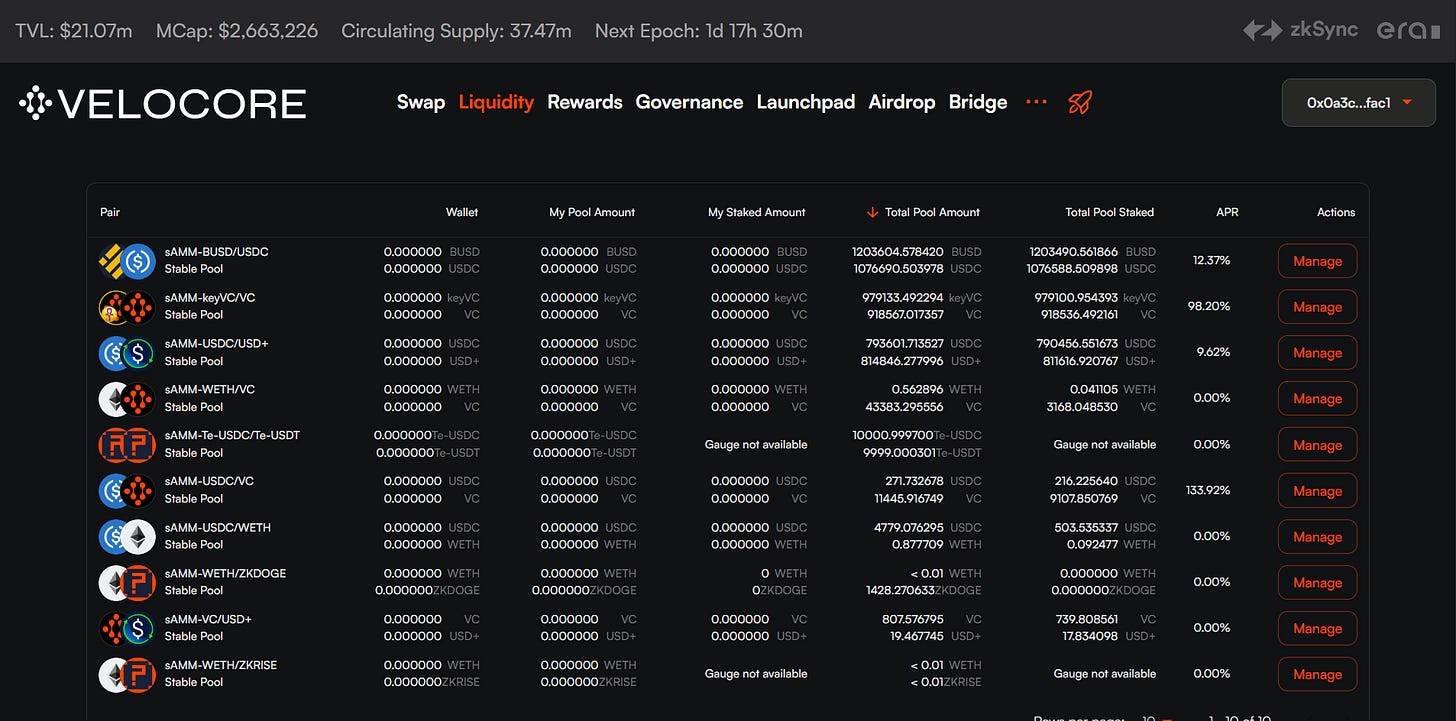Click the 1428.270633 ZKDOGE pool amount
Screen dimensions: 1456x721
[922, 590]
